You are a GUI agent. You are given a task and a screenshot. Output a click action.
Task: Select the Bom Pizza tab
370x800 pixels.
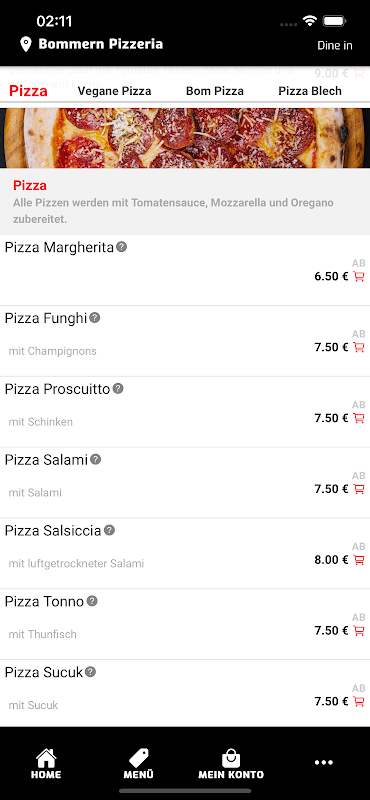pyautogui.click(x=215, y=91)
